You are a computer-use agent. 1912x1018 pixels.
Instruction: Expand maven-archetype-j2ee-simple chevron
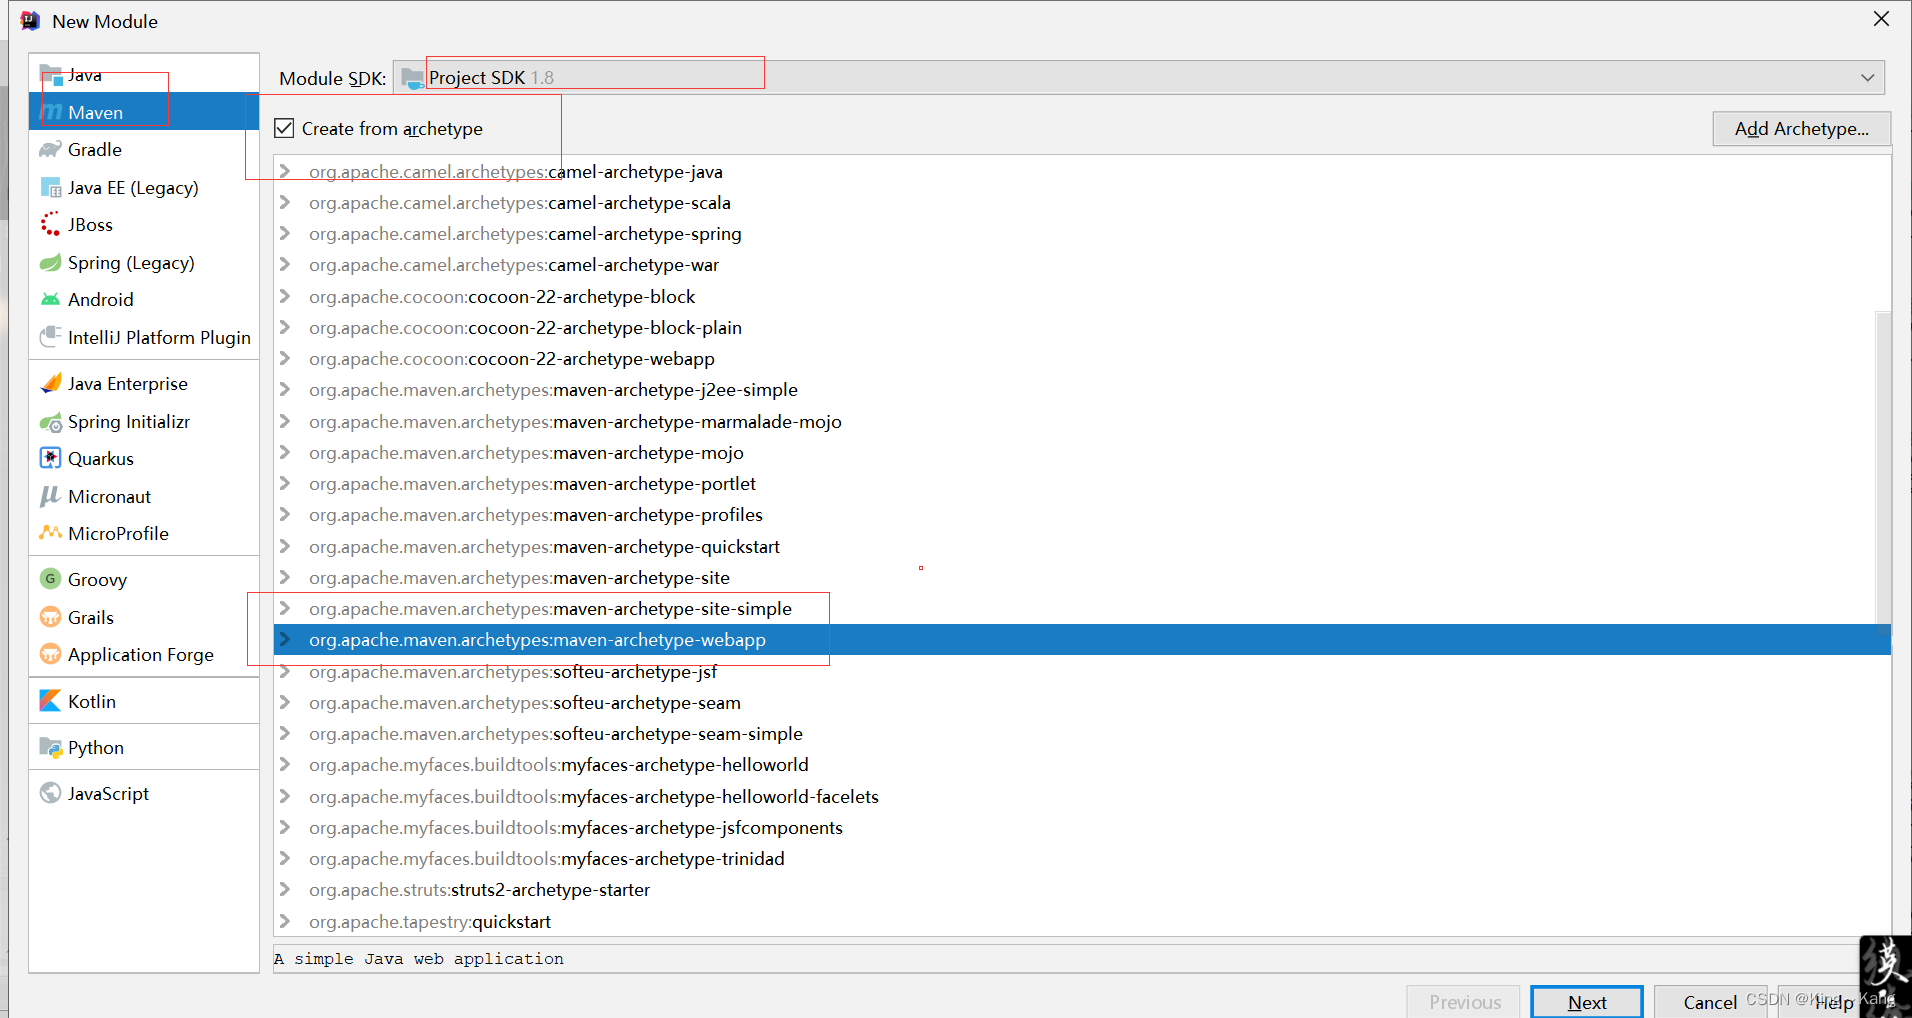285,389
